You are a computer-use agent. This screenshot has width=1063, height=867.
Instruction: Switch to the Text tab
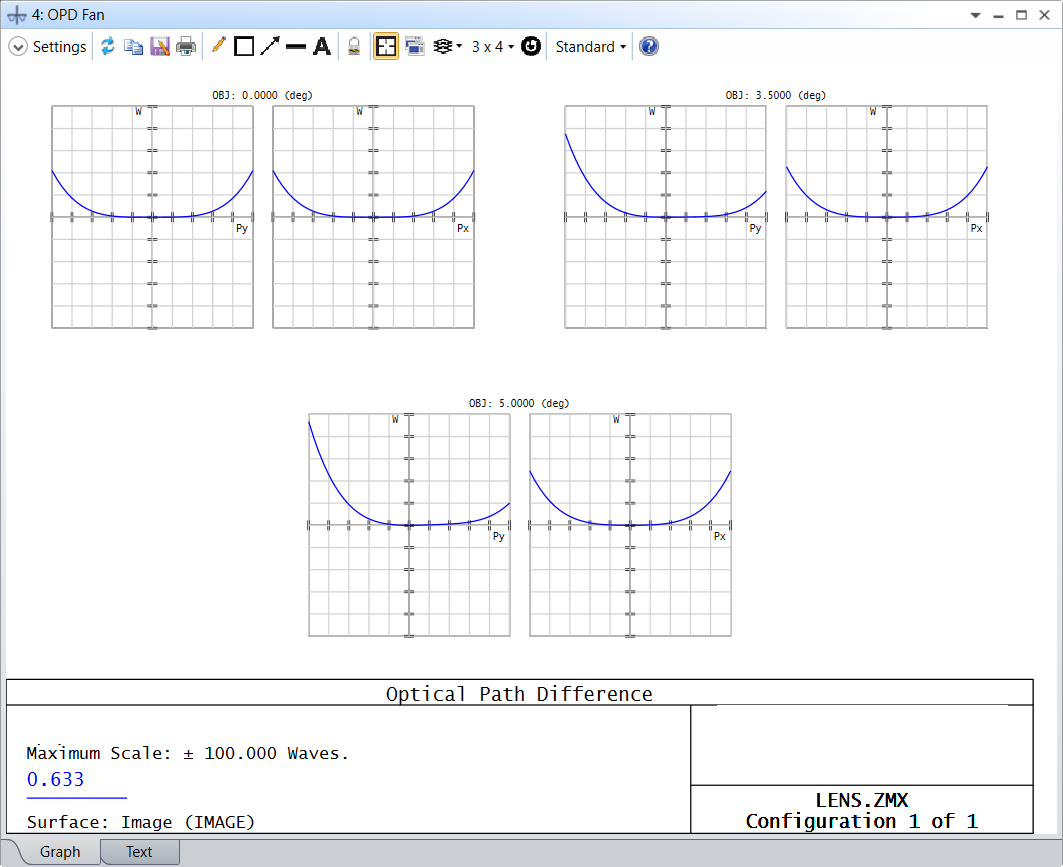click(139, 851)
